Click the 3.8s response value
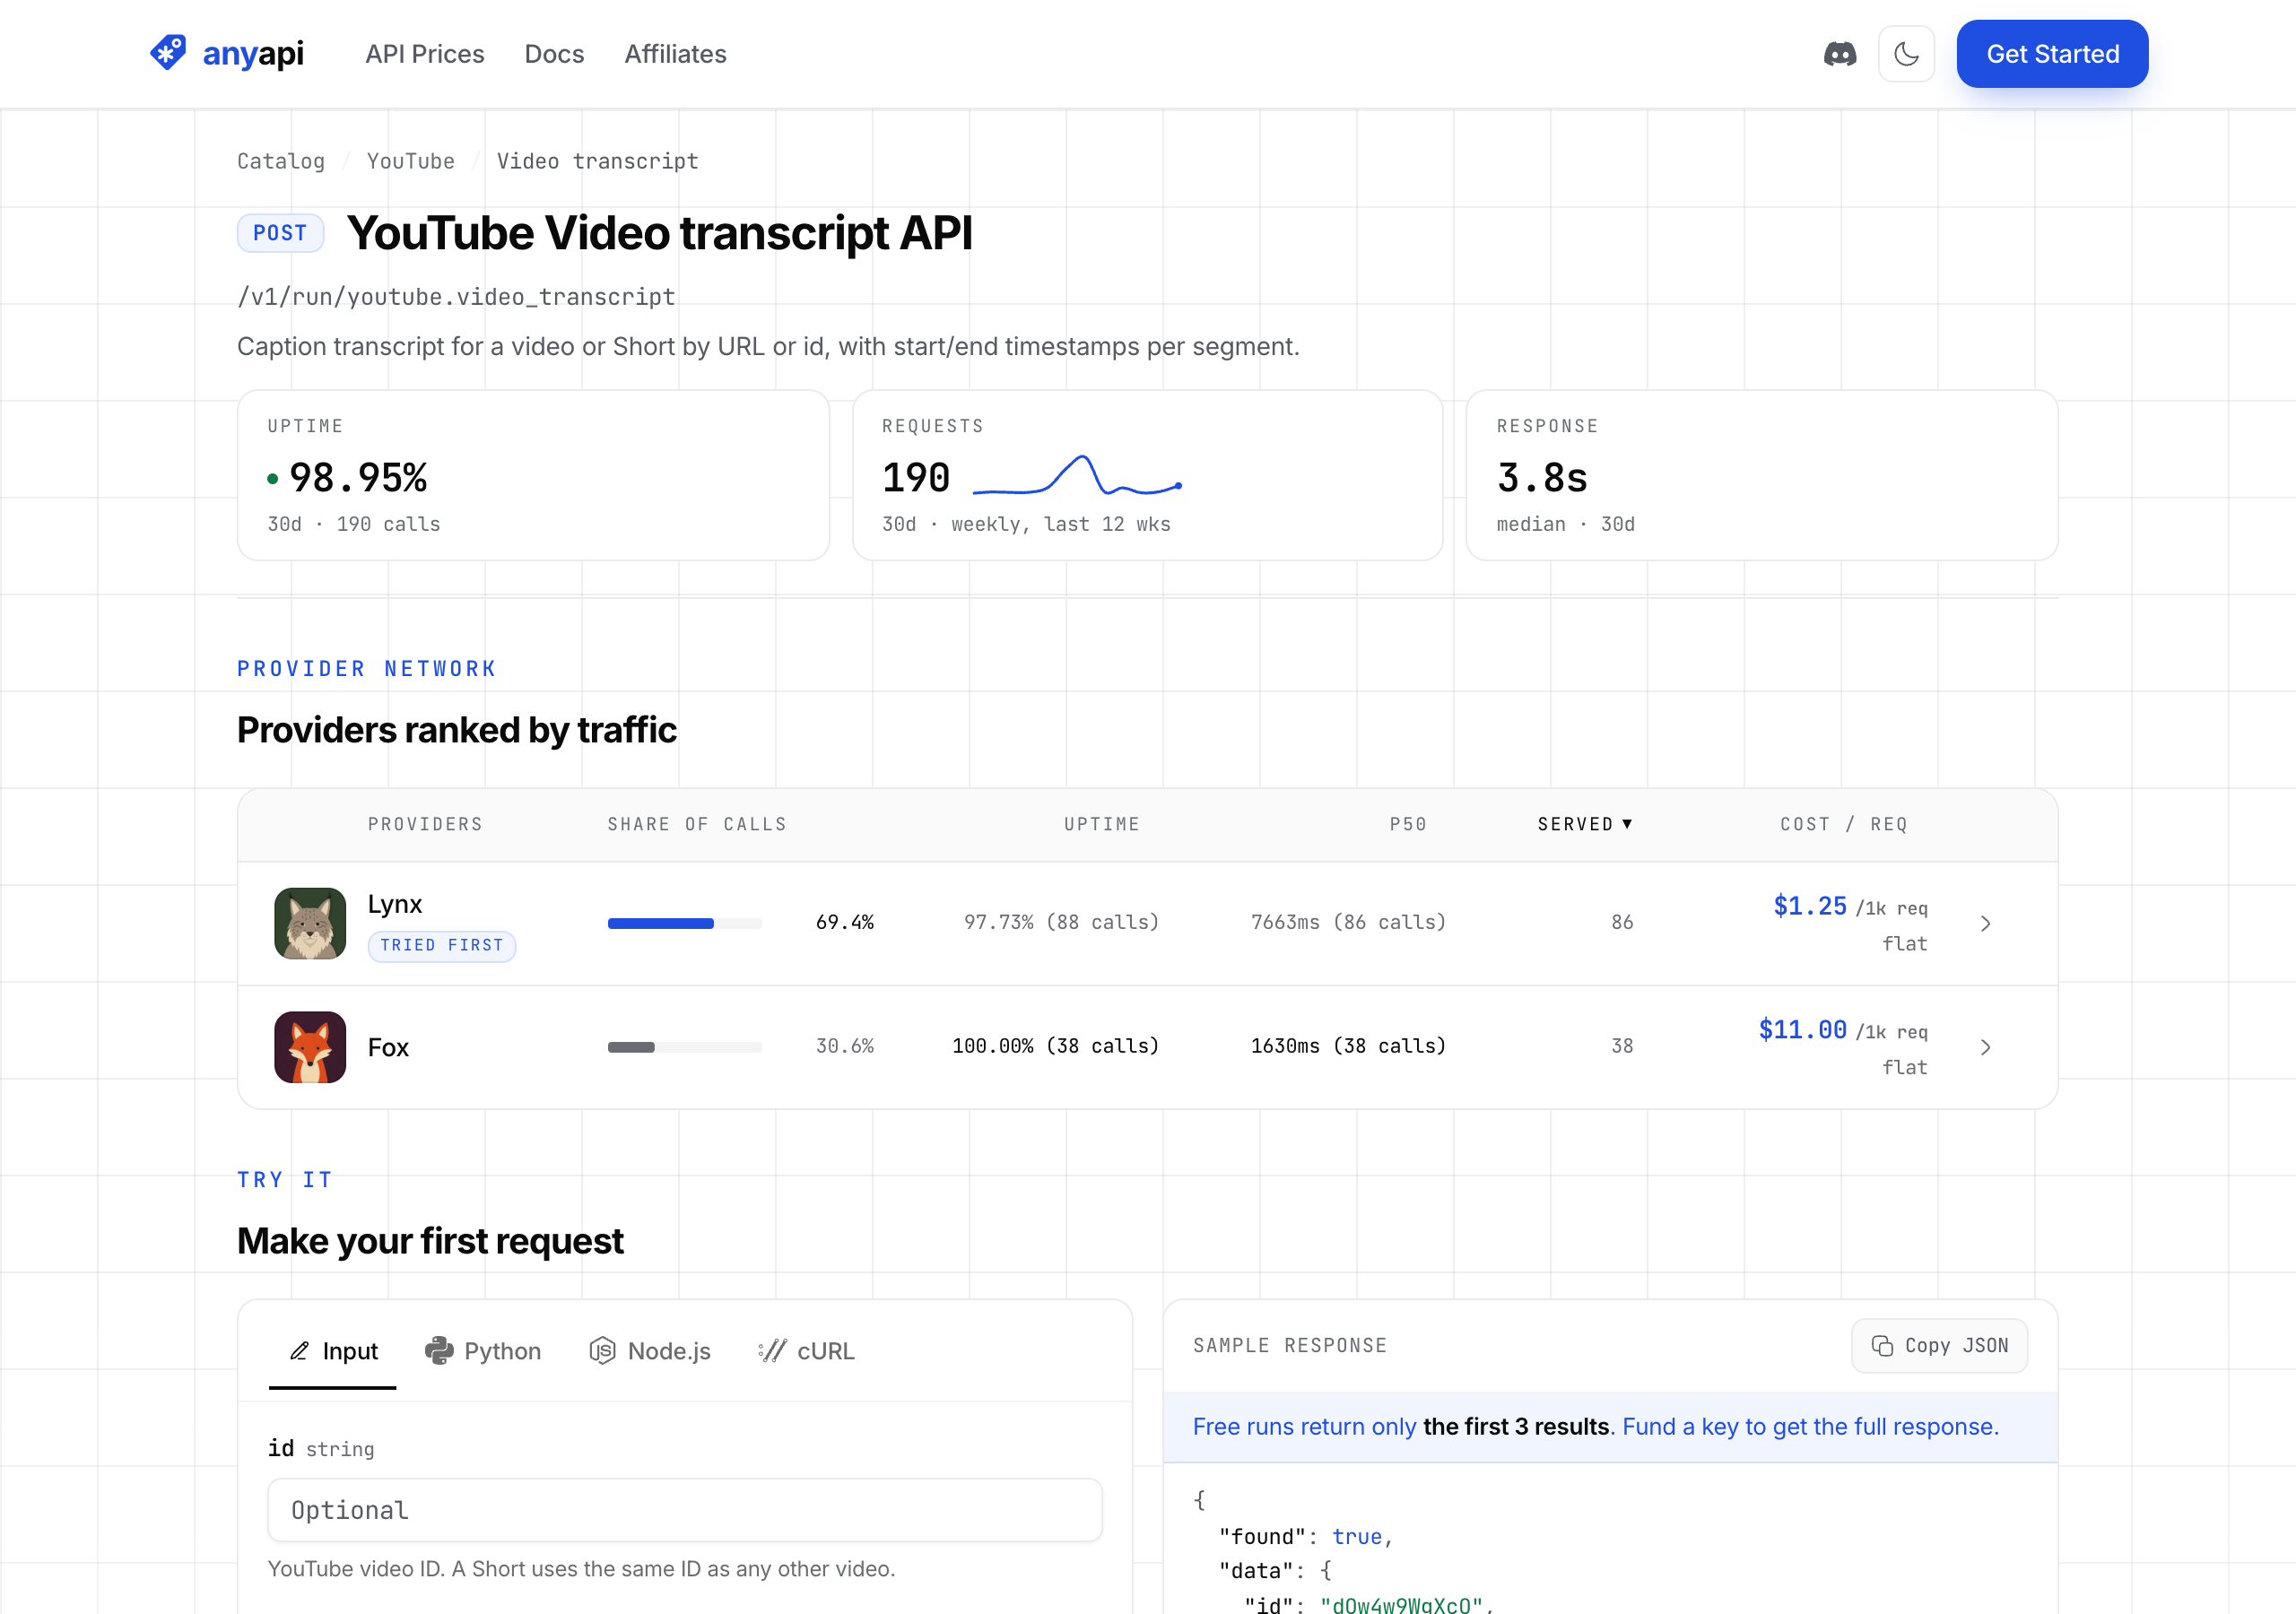2296x1614 pixels. coord(1541,478)
